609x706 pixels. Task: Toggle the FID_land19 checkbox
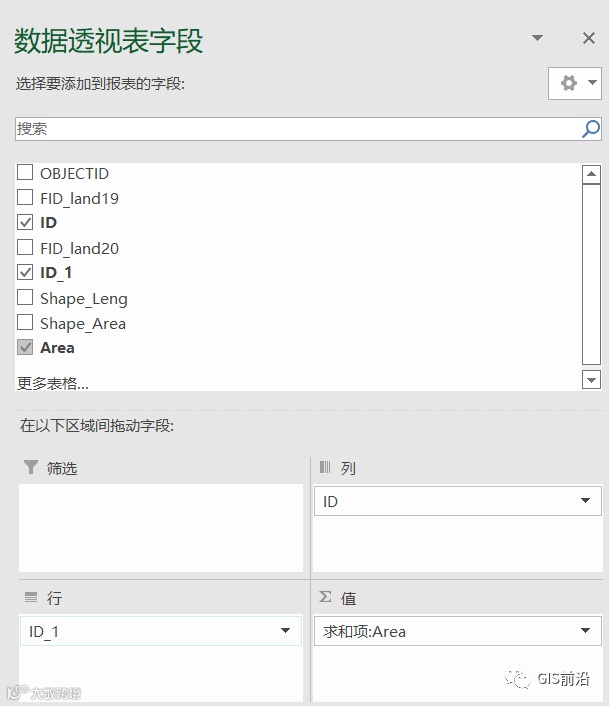tap(25, 198)
